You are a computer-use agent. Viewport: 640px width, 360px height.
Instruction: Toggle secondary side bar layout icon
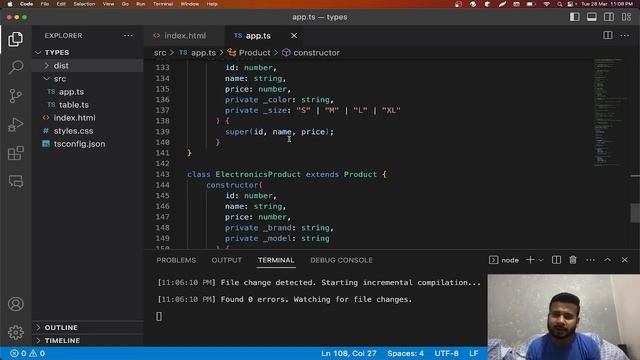pyautogui.click(x=609, y=17)
